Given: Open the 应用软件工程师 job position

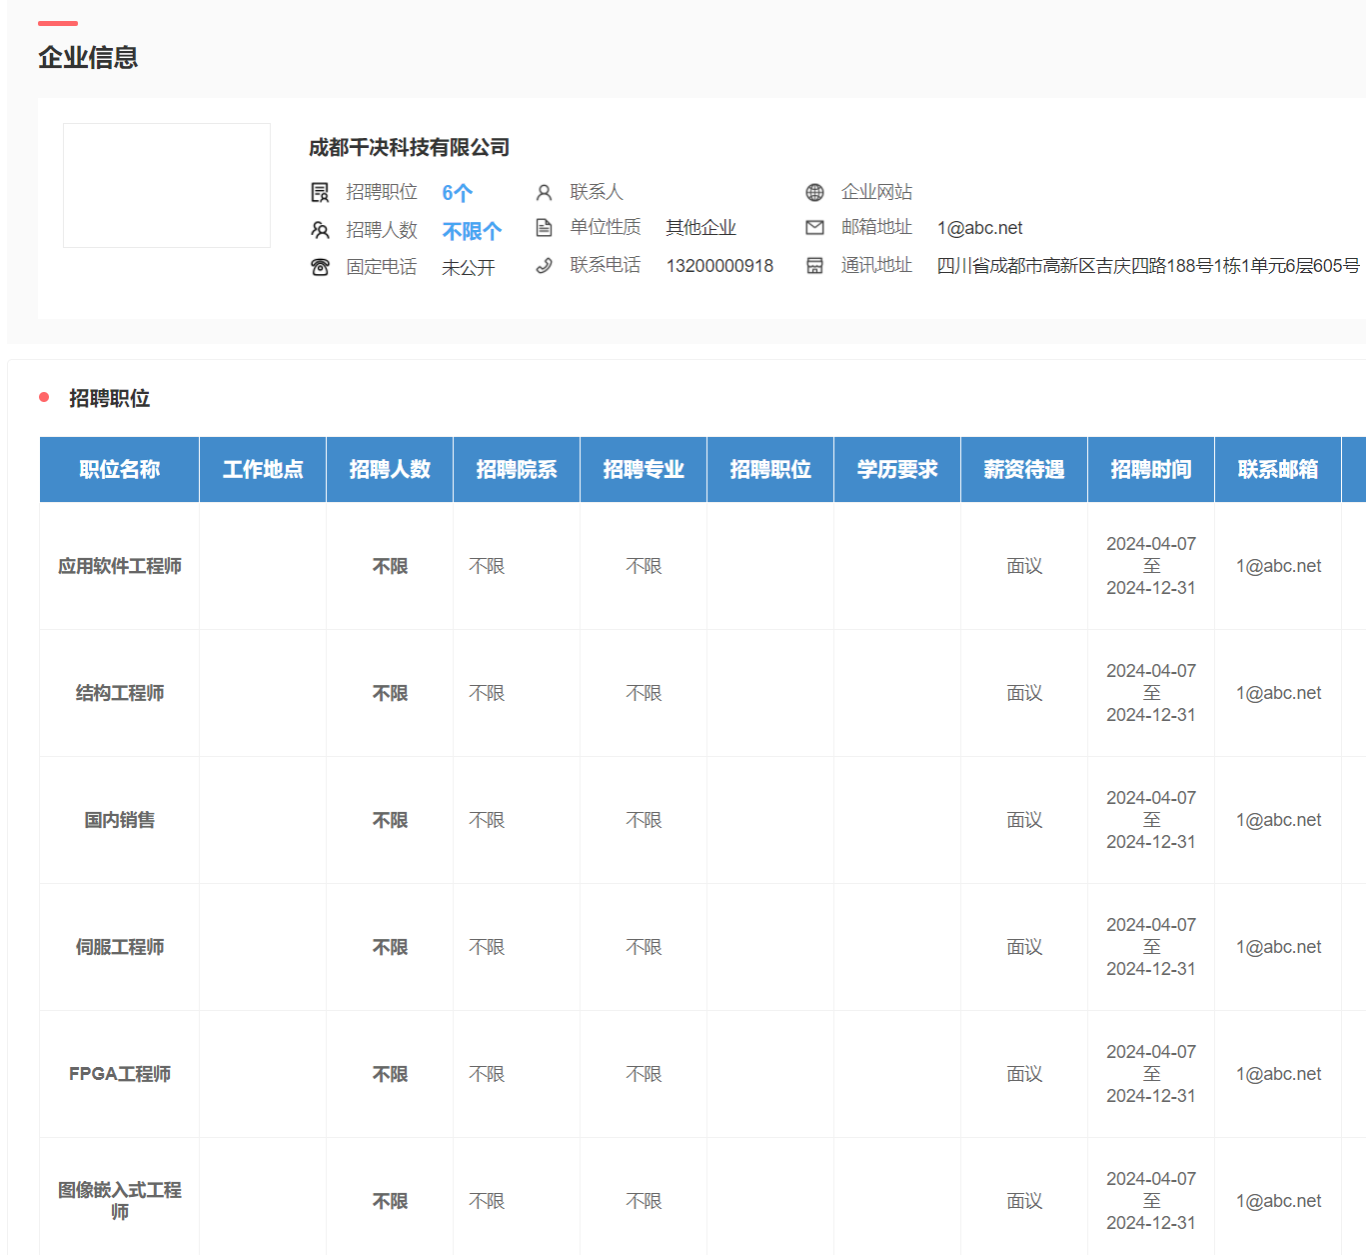Looking at the screenshot, I should pyautogui.click(x=120, y=566).
